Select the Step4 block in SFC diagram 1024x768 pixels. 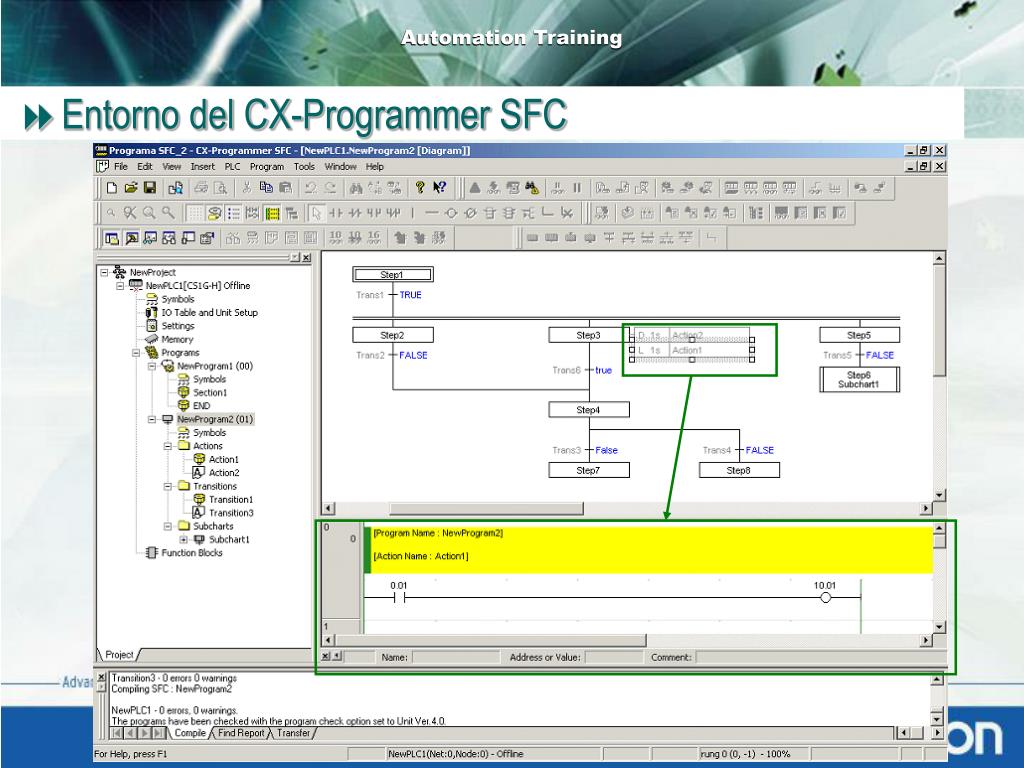(589, 410)
